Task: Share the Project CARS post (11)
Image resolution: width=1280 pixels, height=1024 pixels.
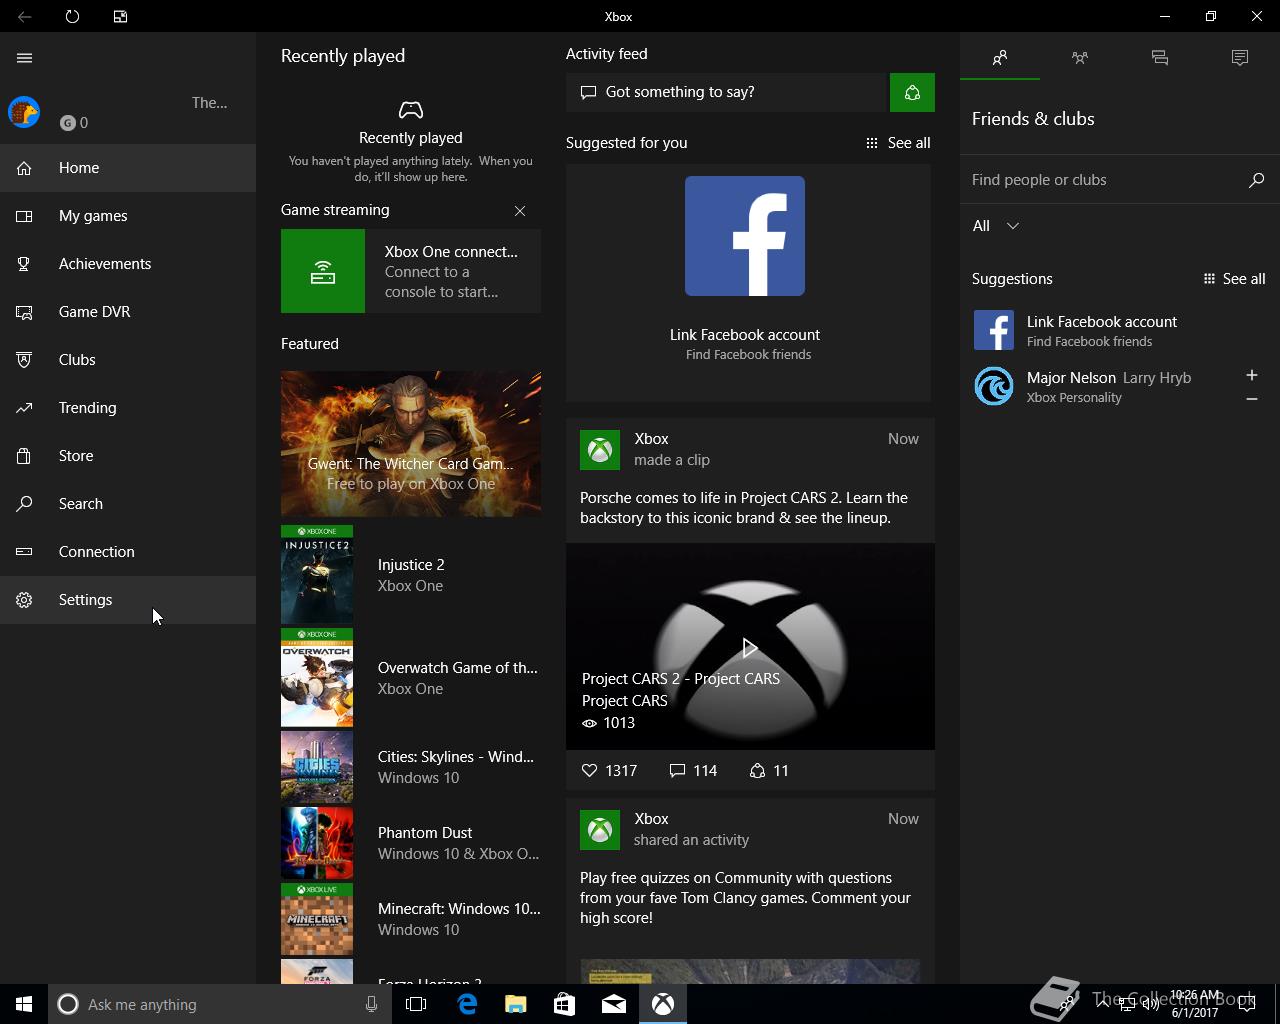Action: point(769,770)
